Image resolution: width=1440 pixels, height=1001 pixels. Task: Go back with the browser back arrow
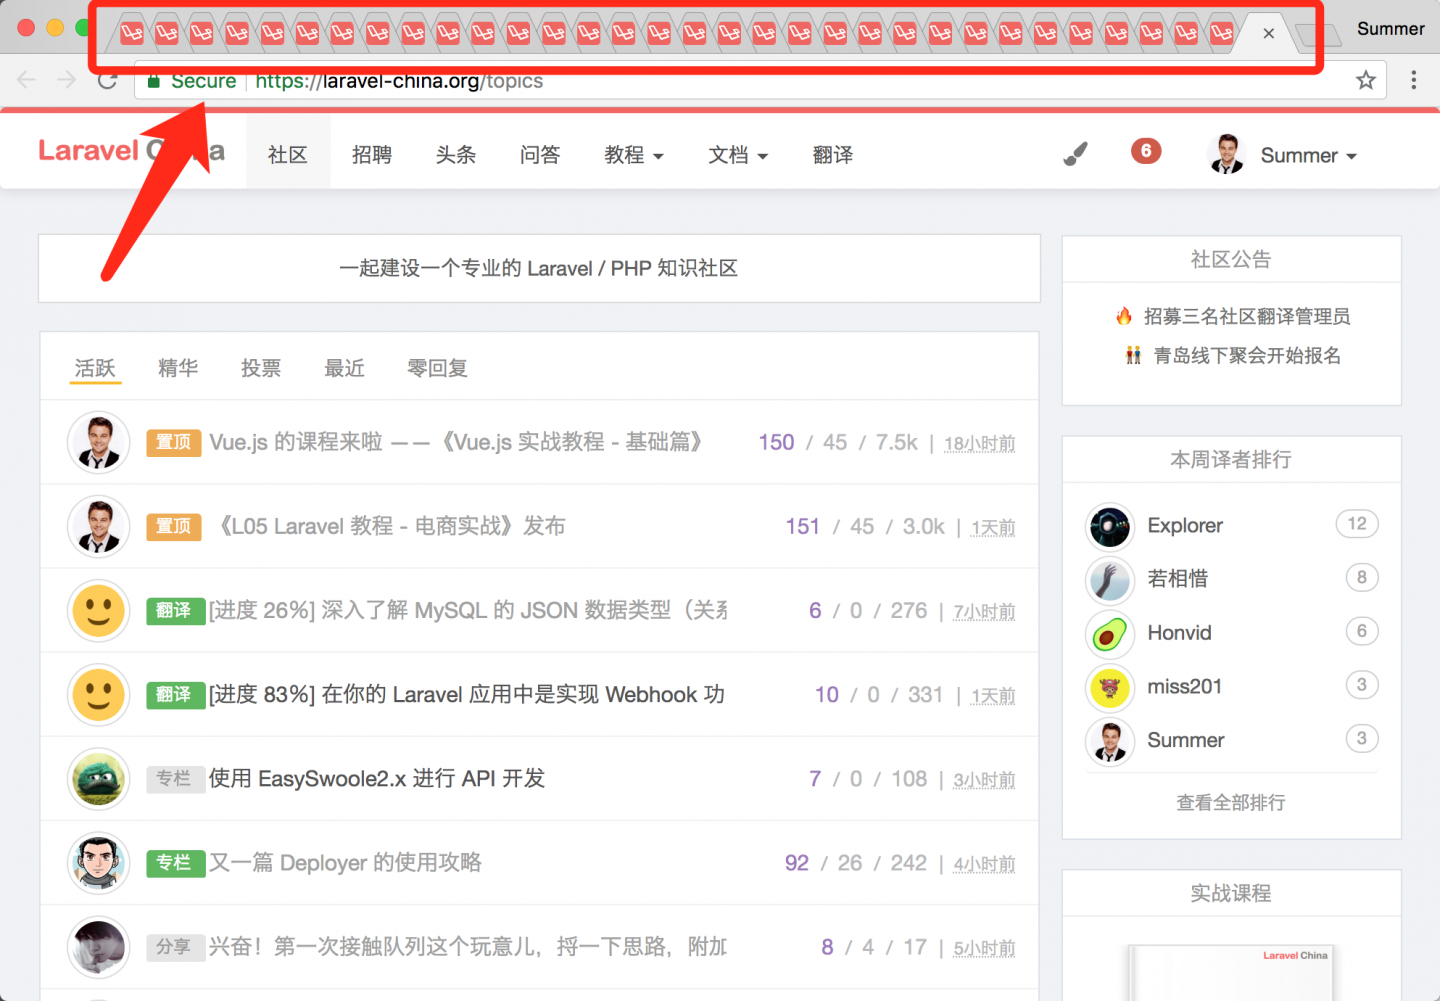(x=27, y=80)
